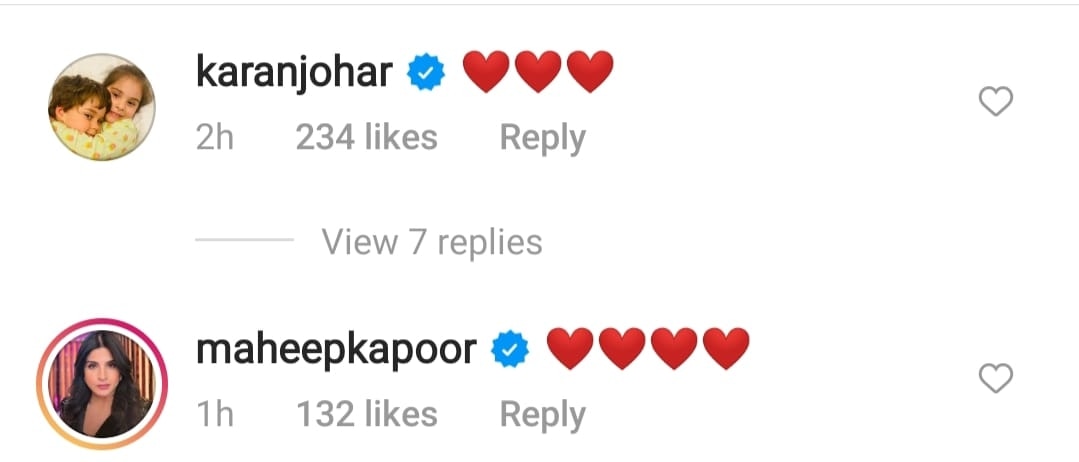This screenshot has width=1079, height=462.
Task: Click first red heart emoji in karanjohar's comment
Action: click(x=486, y=72)
